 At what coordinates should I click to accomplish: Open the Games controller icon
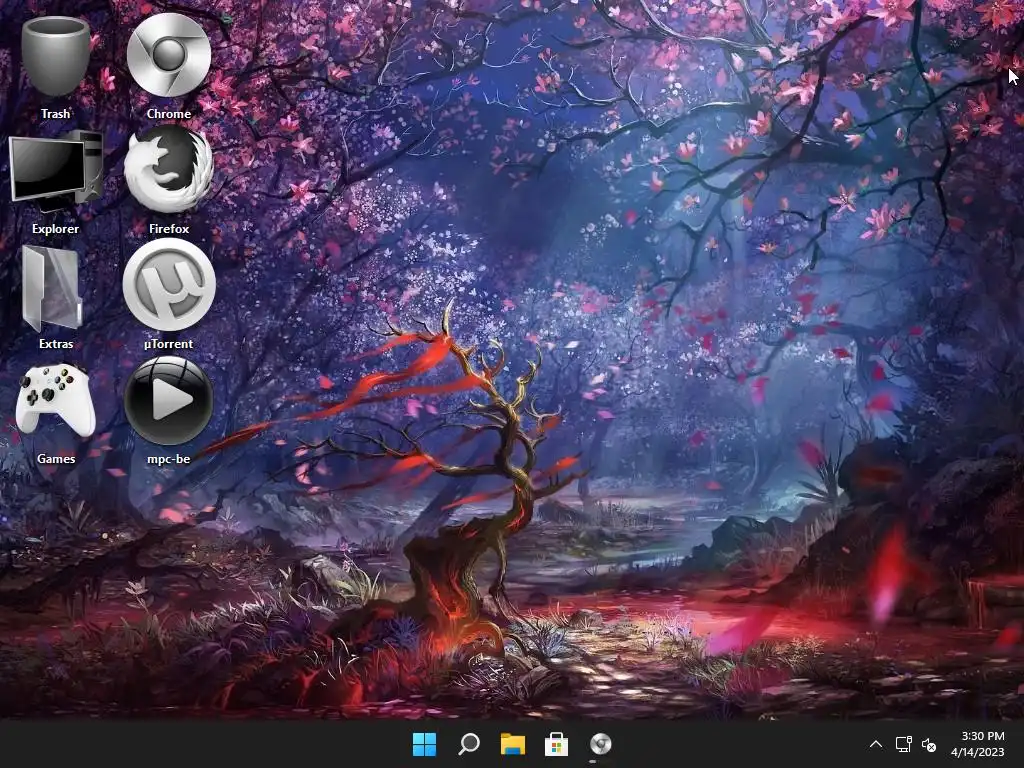(x=56, y=400)
